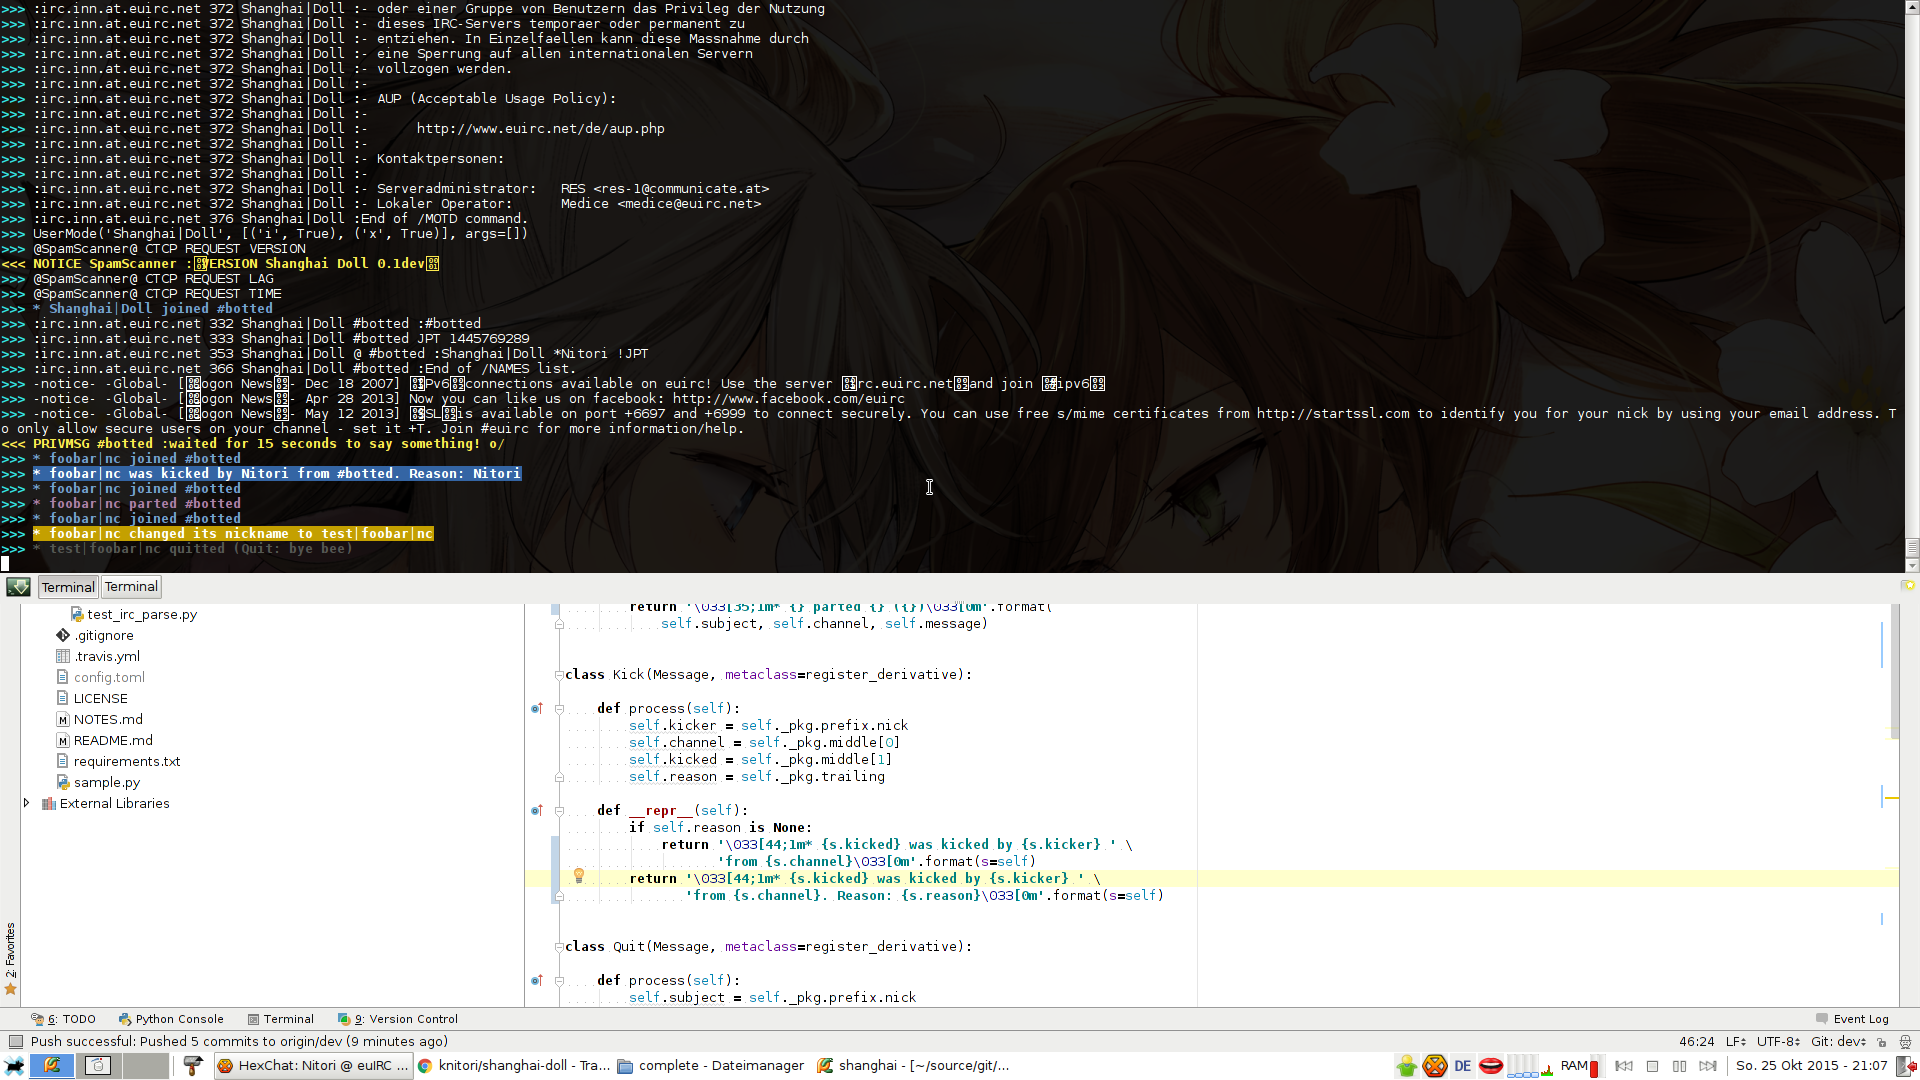The width and height of the screenshot is (1920, 1080).
Task: Open the Git: dev branch dropdown
Action: (x=1837, y=1041)
